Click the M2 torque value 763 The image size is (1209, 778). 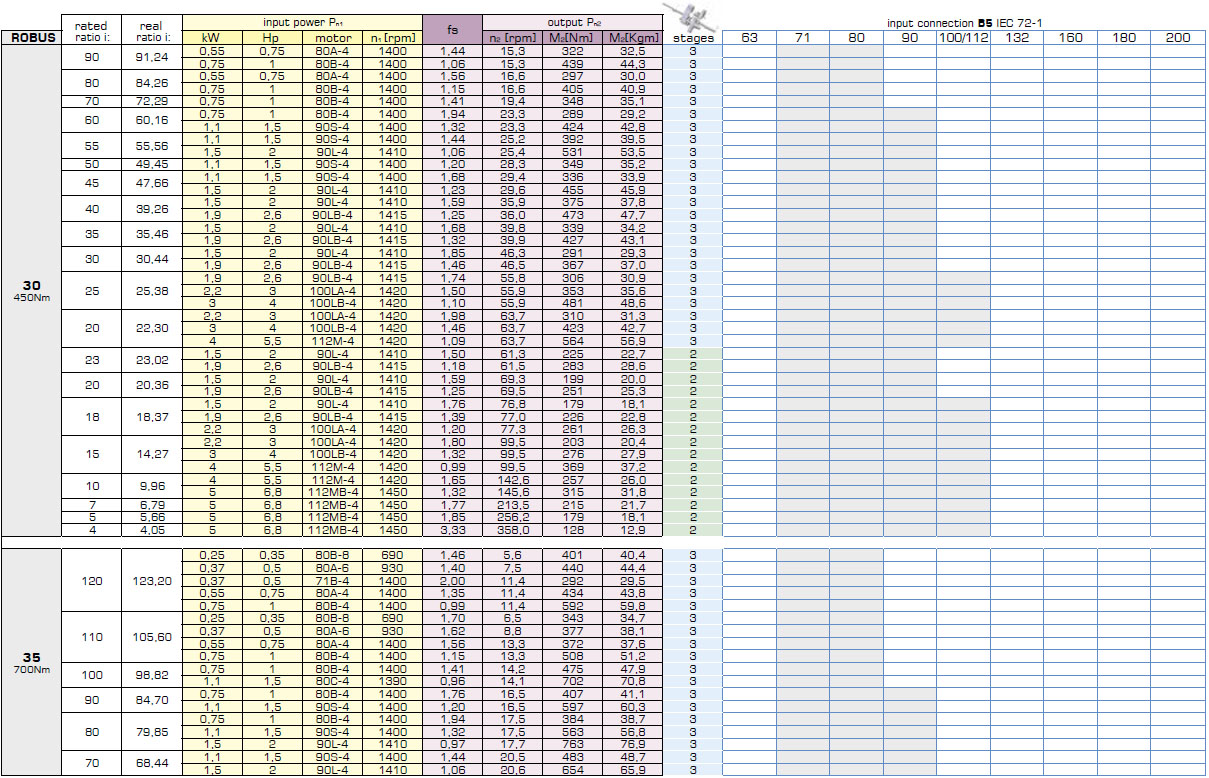tap(573, 744)
